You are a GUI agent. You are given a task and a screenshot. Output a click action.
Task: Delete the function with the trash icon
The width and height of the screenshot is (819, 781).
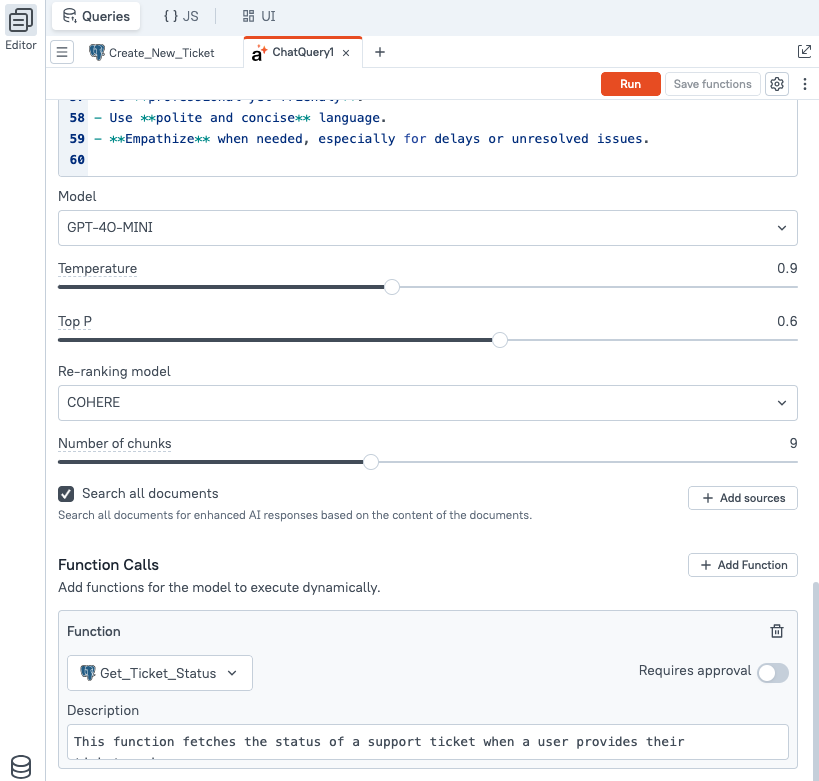(x=777, y=631)
